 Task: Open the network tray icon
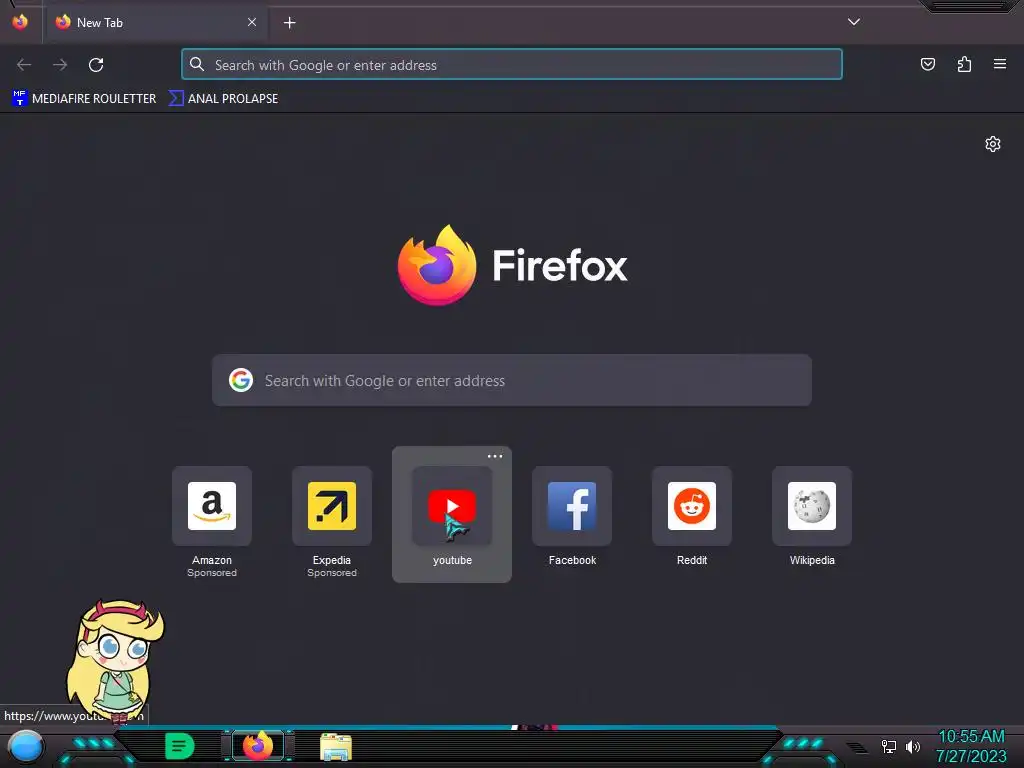pyautogui.click(x=889, y=746)
